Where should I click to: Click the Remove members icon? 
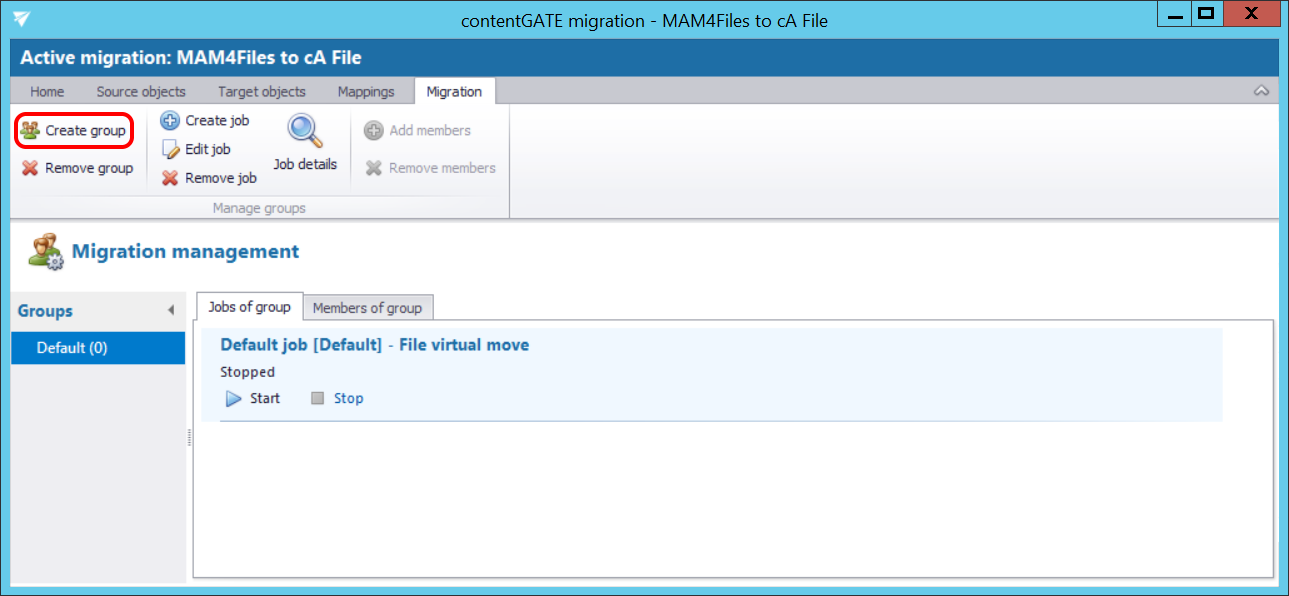[x=374, y=168]
